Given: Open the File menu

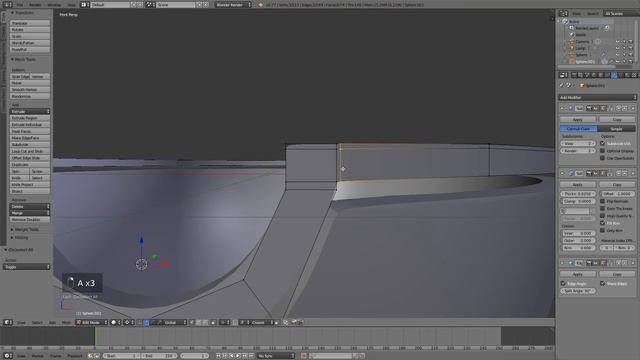Looking at the screenshot, I should click(20, 5).
